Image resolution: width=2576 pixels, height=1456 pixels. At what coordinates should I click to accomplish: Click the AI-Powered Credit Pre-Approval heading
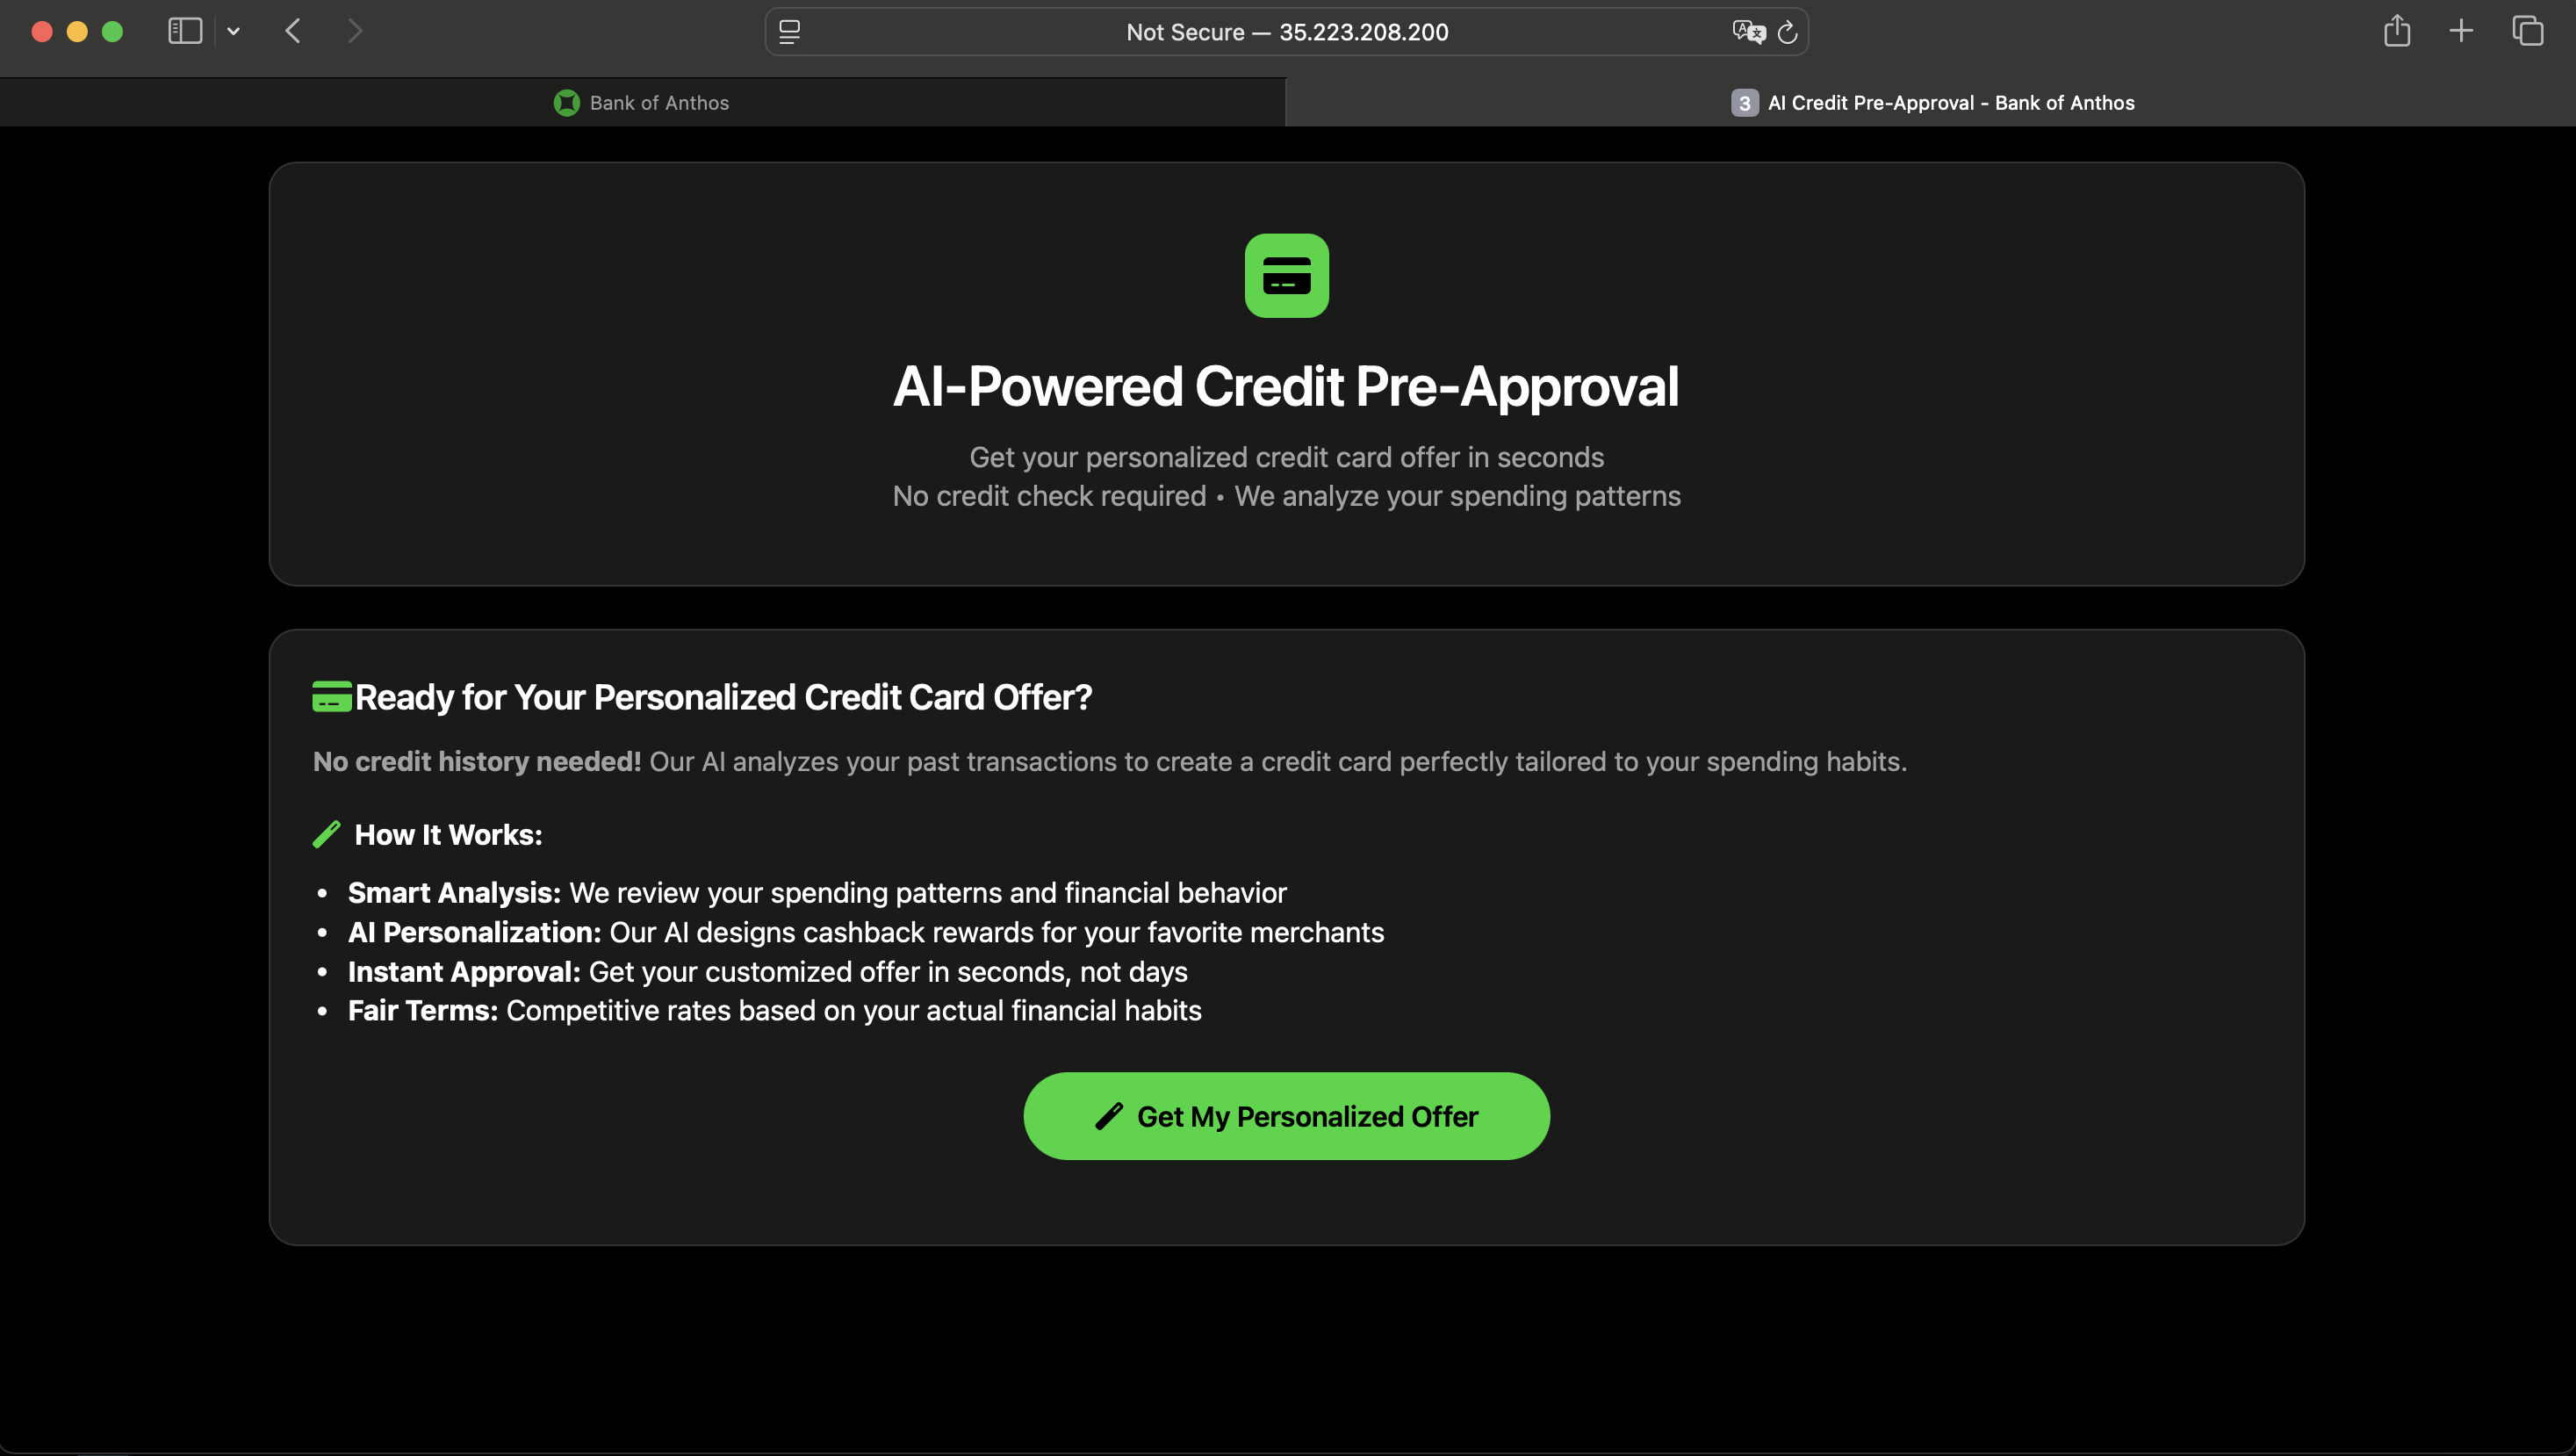click(x=1286, y=387)
